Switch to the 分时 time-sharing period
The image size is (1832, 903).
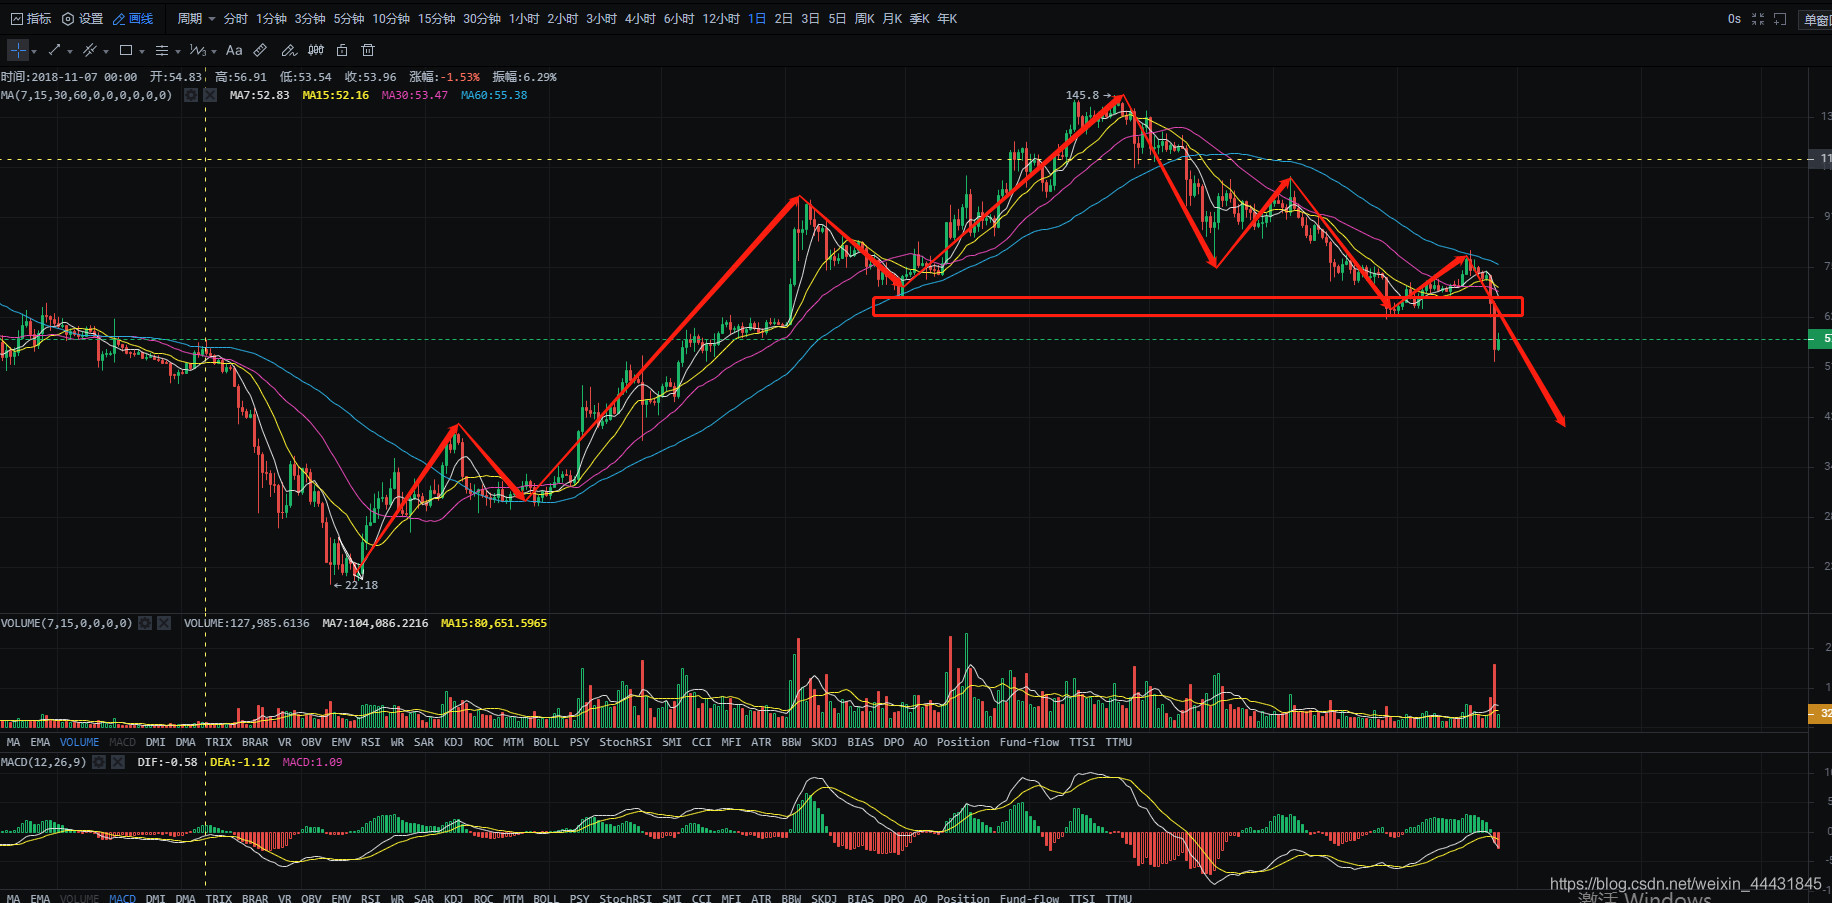(236, 19)
